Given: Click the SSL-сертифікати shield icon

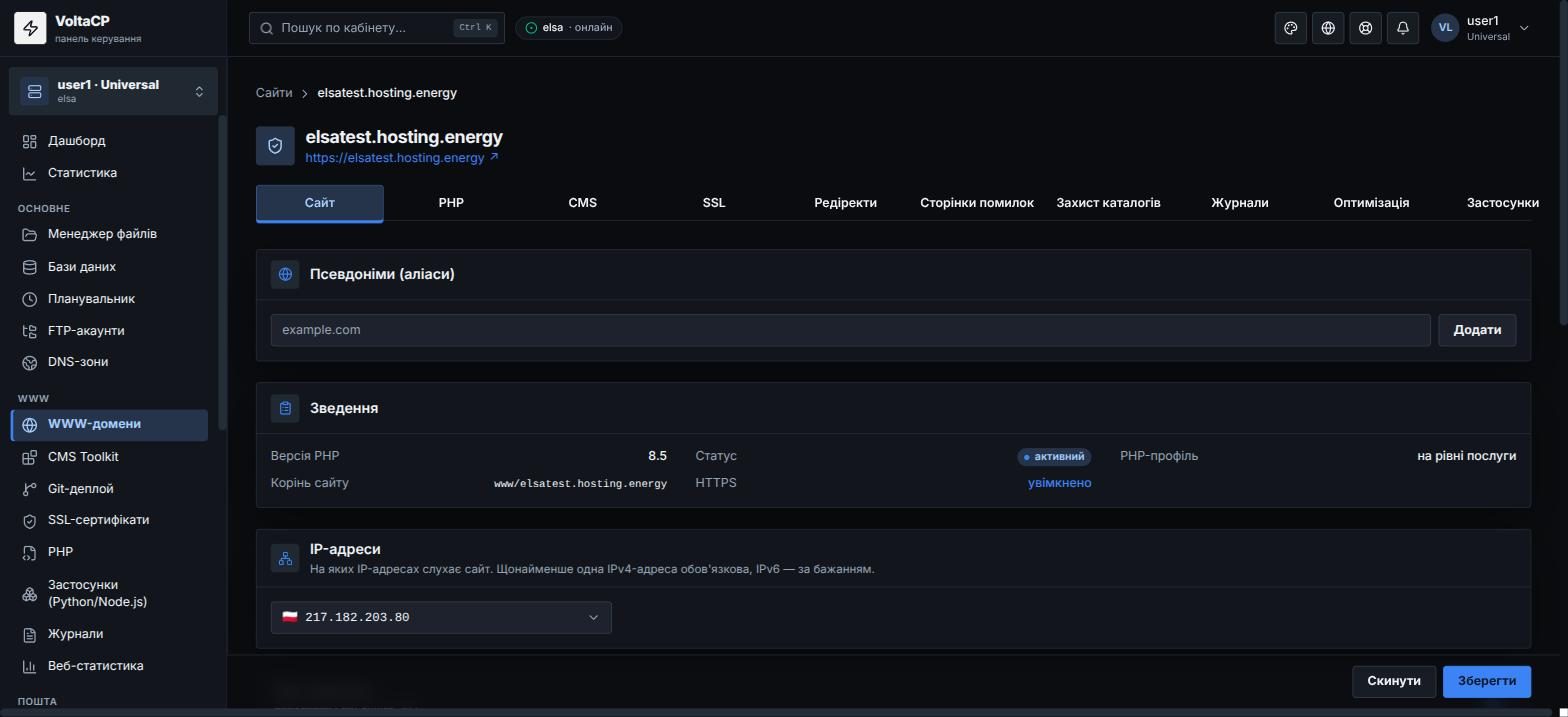Looking at the screenshot, I should coord(30,520).
